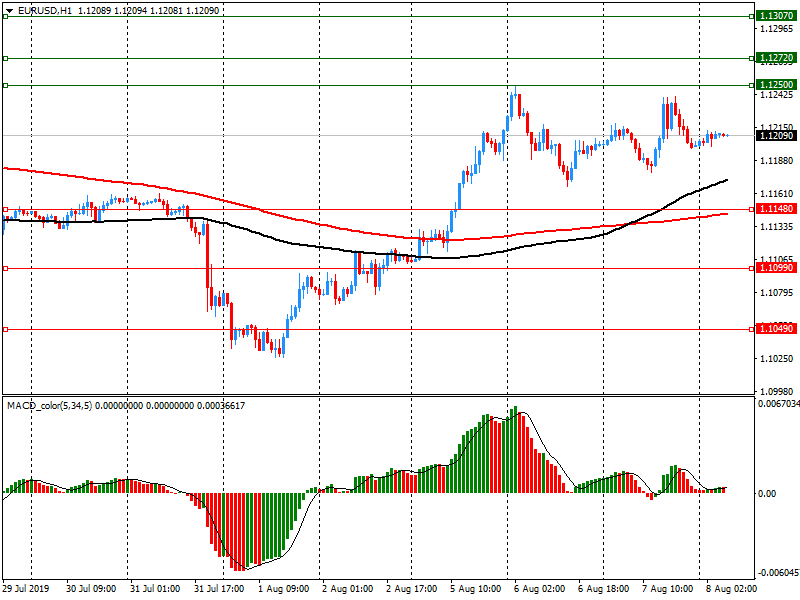The image size is (800, 600).
Task: Select the 1.10990 red level price label
Action: pyautogui.click(x=777, y=268)
